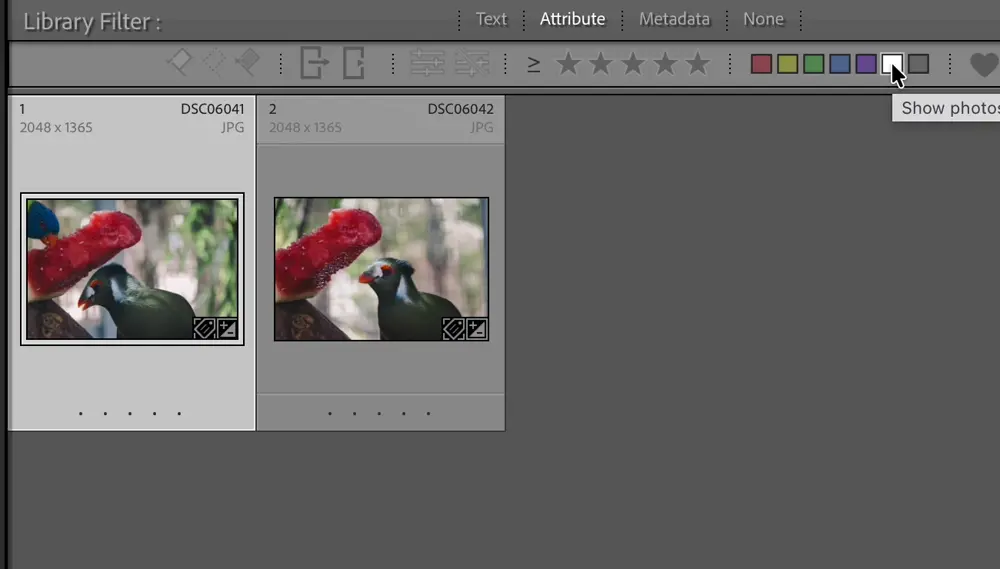Viewport: 1000px width, 569px height.
Task: Set rating filter to three stars
Action: tap(633, 63)
